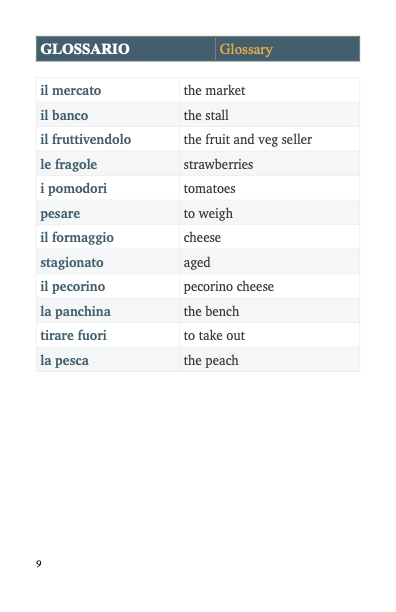Viewport: 396px width, 612px height.
Task: Click the translation the peach
Action: click(x=211, y=361)
